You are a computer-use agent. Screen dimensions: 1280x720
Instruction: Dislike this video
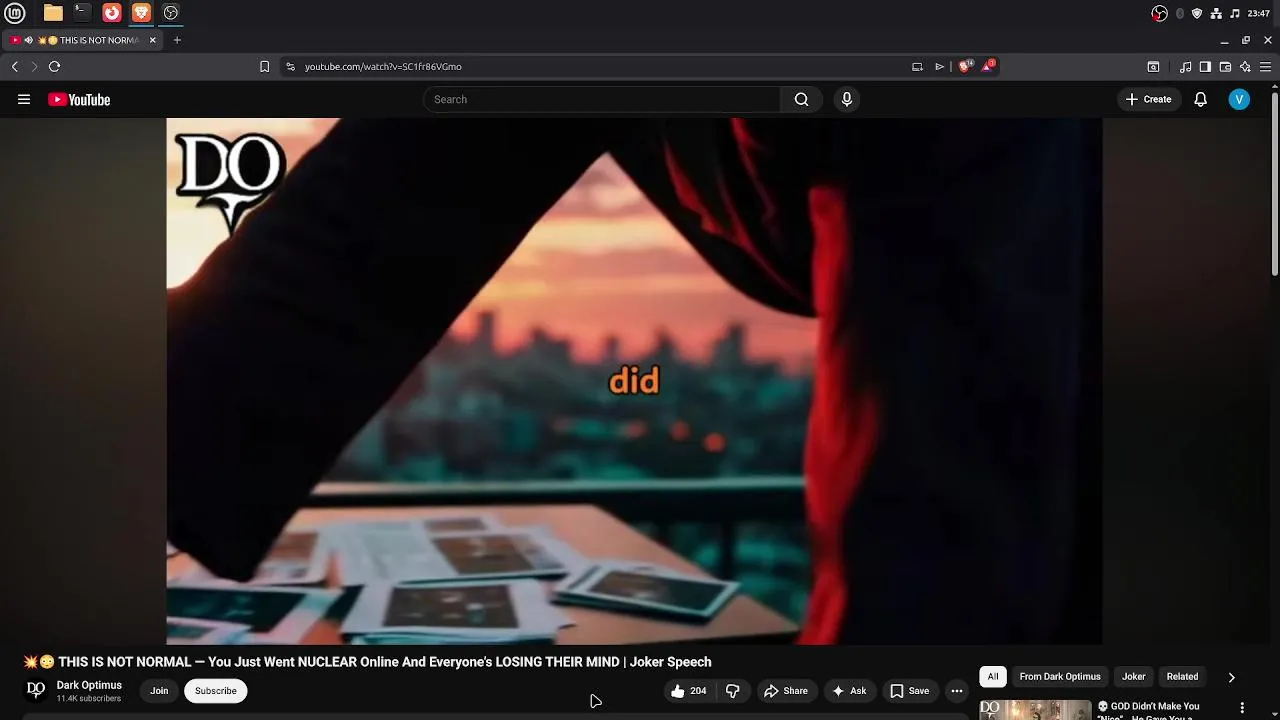pyautogui.click(x=733, y=690)
